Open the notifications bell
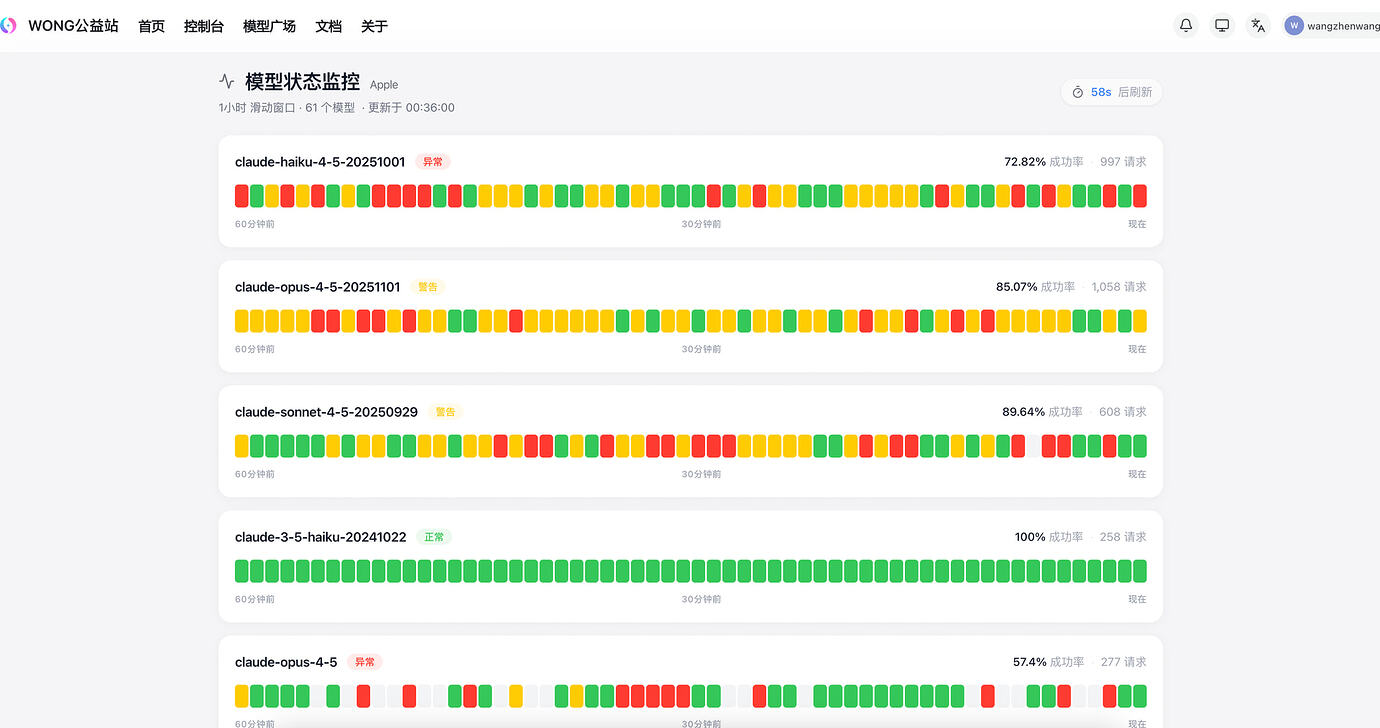 click(1186, 26)
